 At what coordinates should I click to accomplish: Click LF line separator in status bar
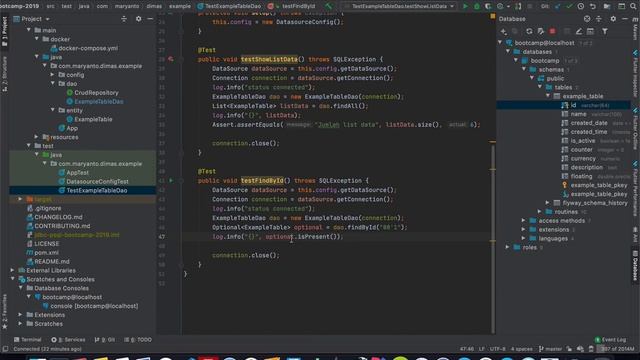(482, 349)
